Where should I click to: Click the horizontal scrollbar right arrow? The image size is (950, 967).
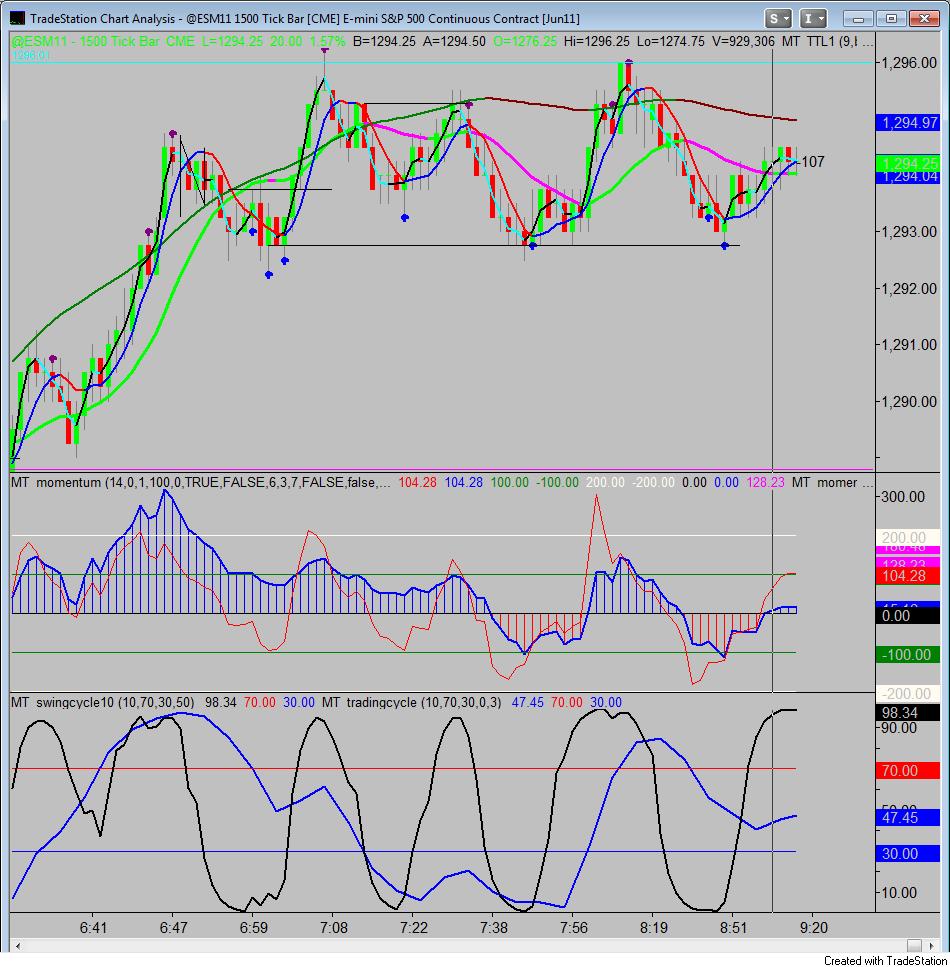click(x=931, y=945)
